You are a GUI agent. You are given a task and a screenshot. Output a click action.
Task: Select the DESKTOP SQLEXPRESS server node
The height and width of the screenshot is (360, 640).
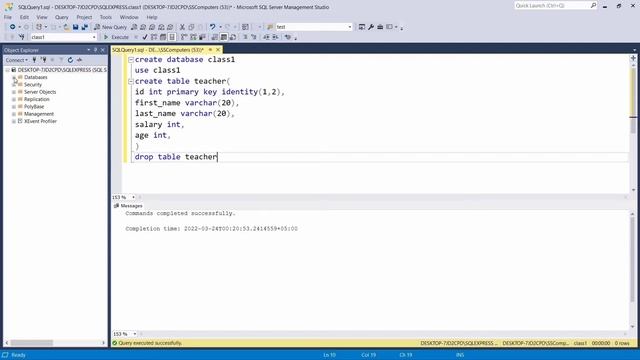tap(62, 70)
